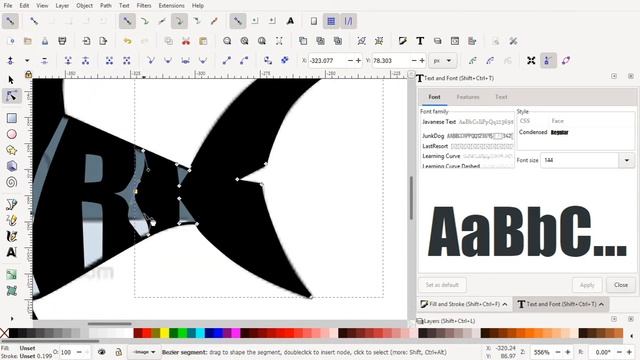Select the Text tool in toolbox
This screenshot has height=360, width=640.
coord(11,252)
